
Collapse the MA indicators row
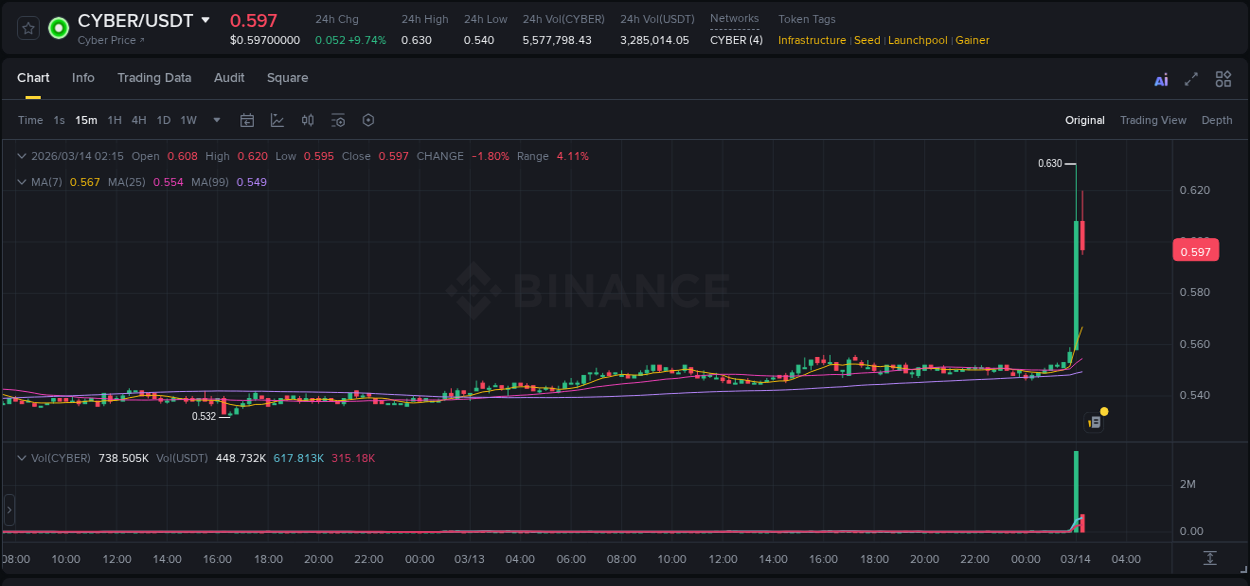coord(22,182)
